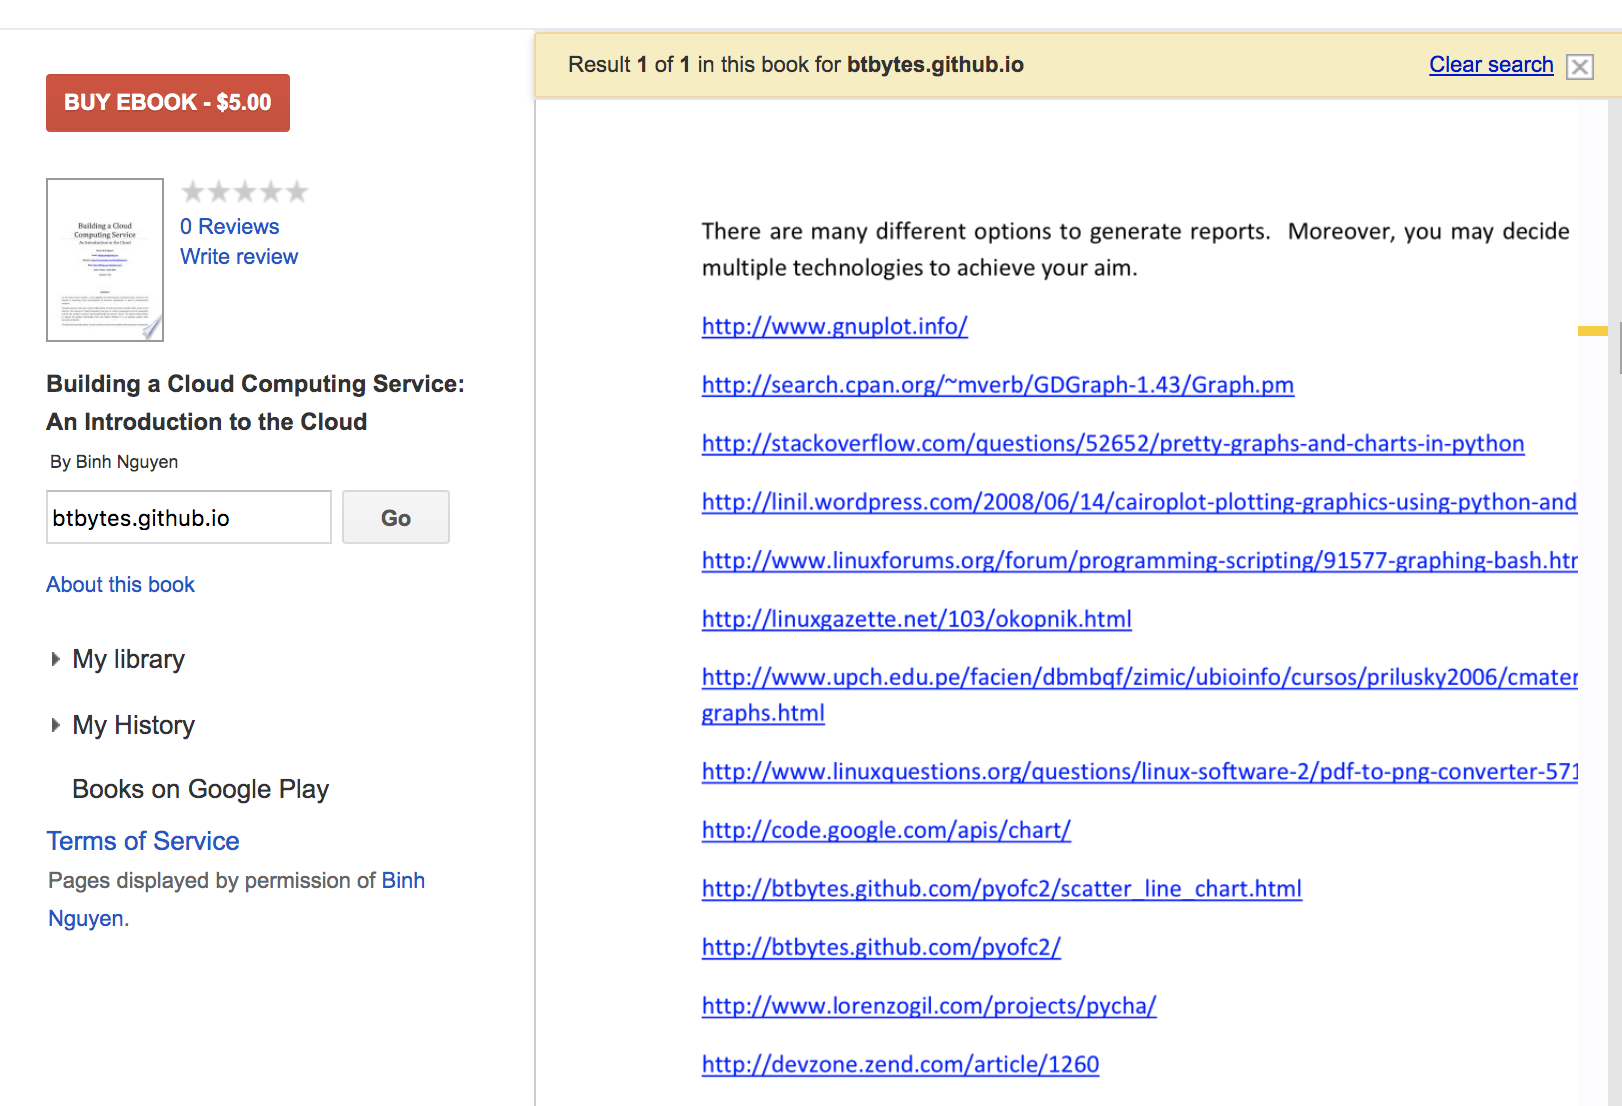Expand the My library section

point(128,660)
